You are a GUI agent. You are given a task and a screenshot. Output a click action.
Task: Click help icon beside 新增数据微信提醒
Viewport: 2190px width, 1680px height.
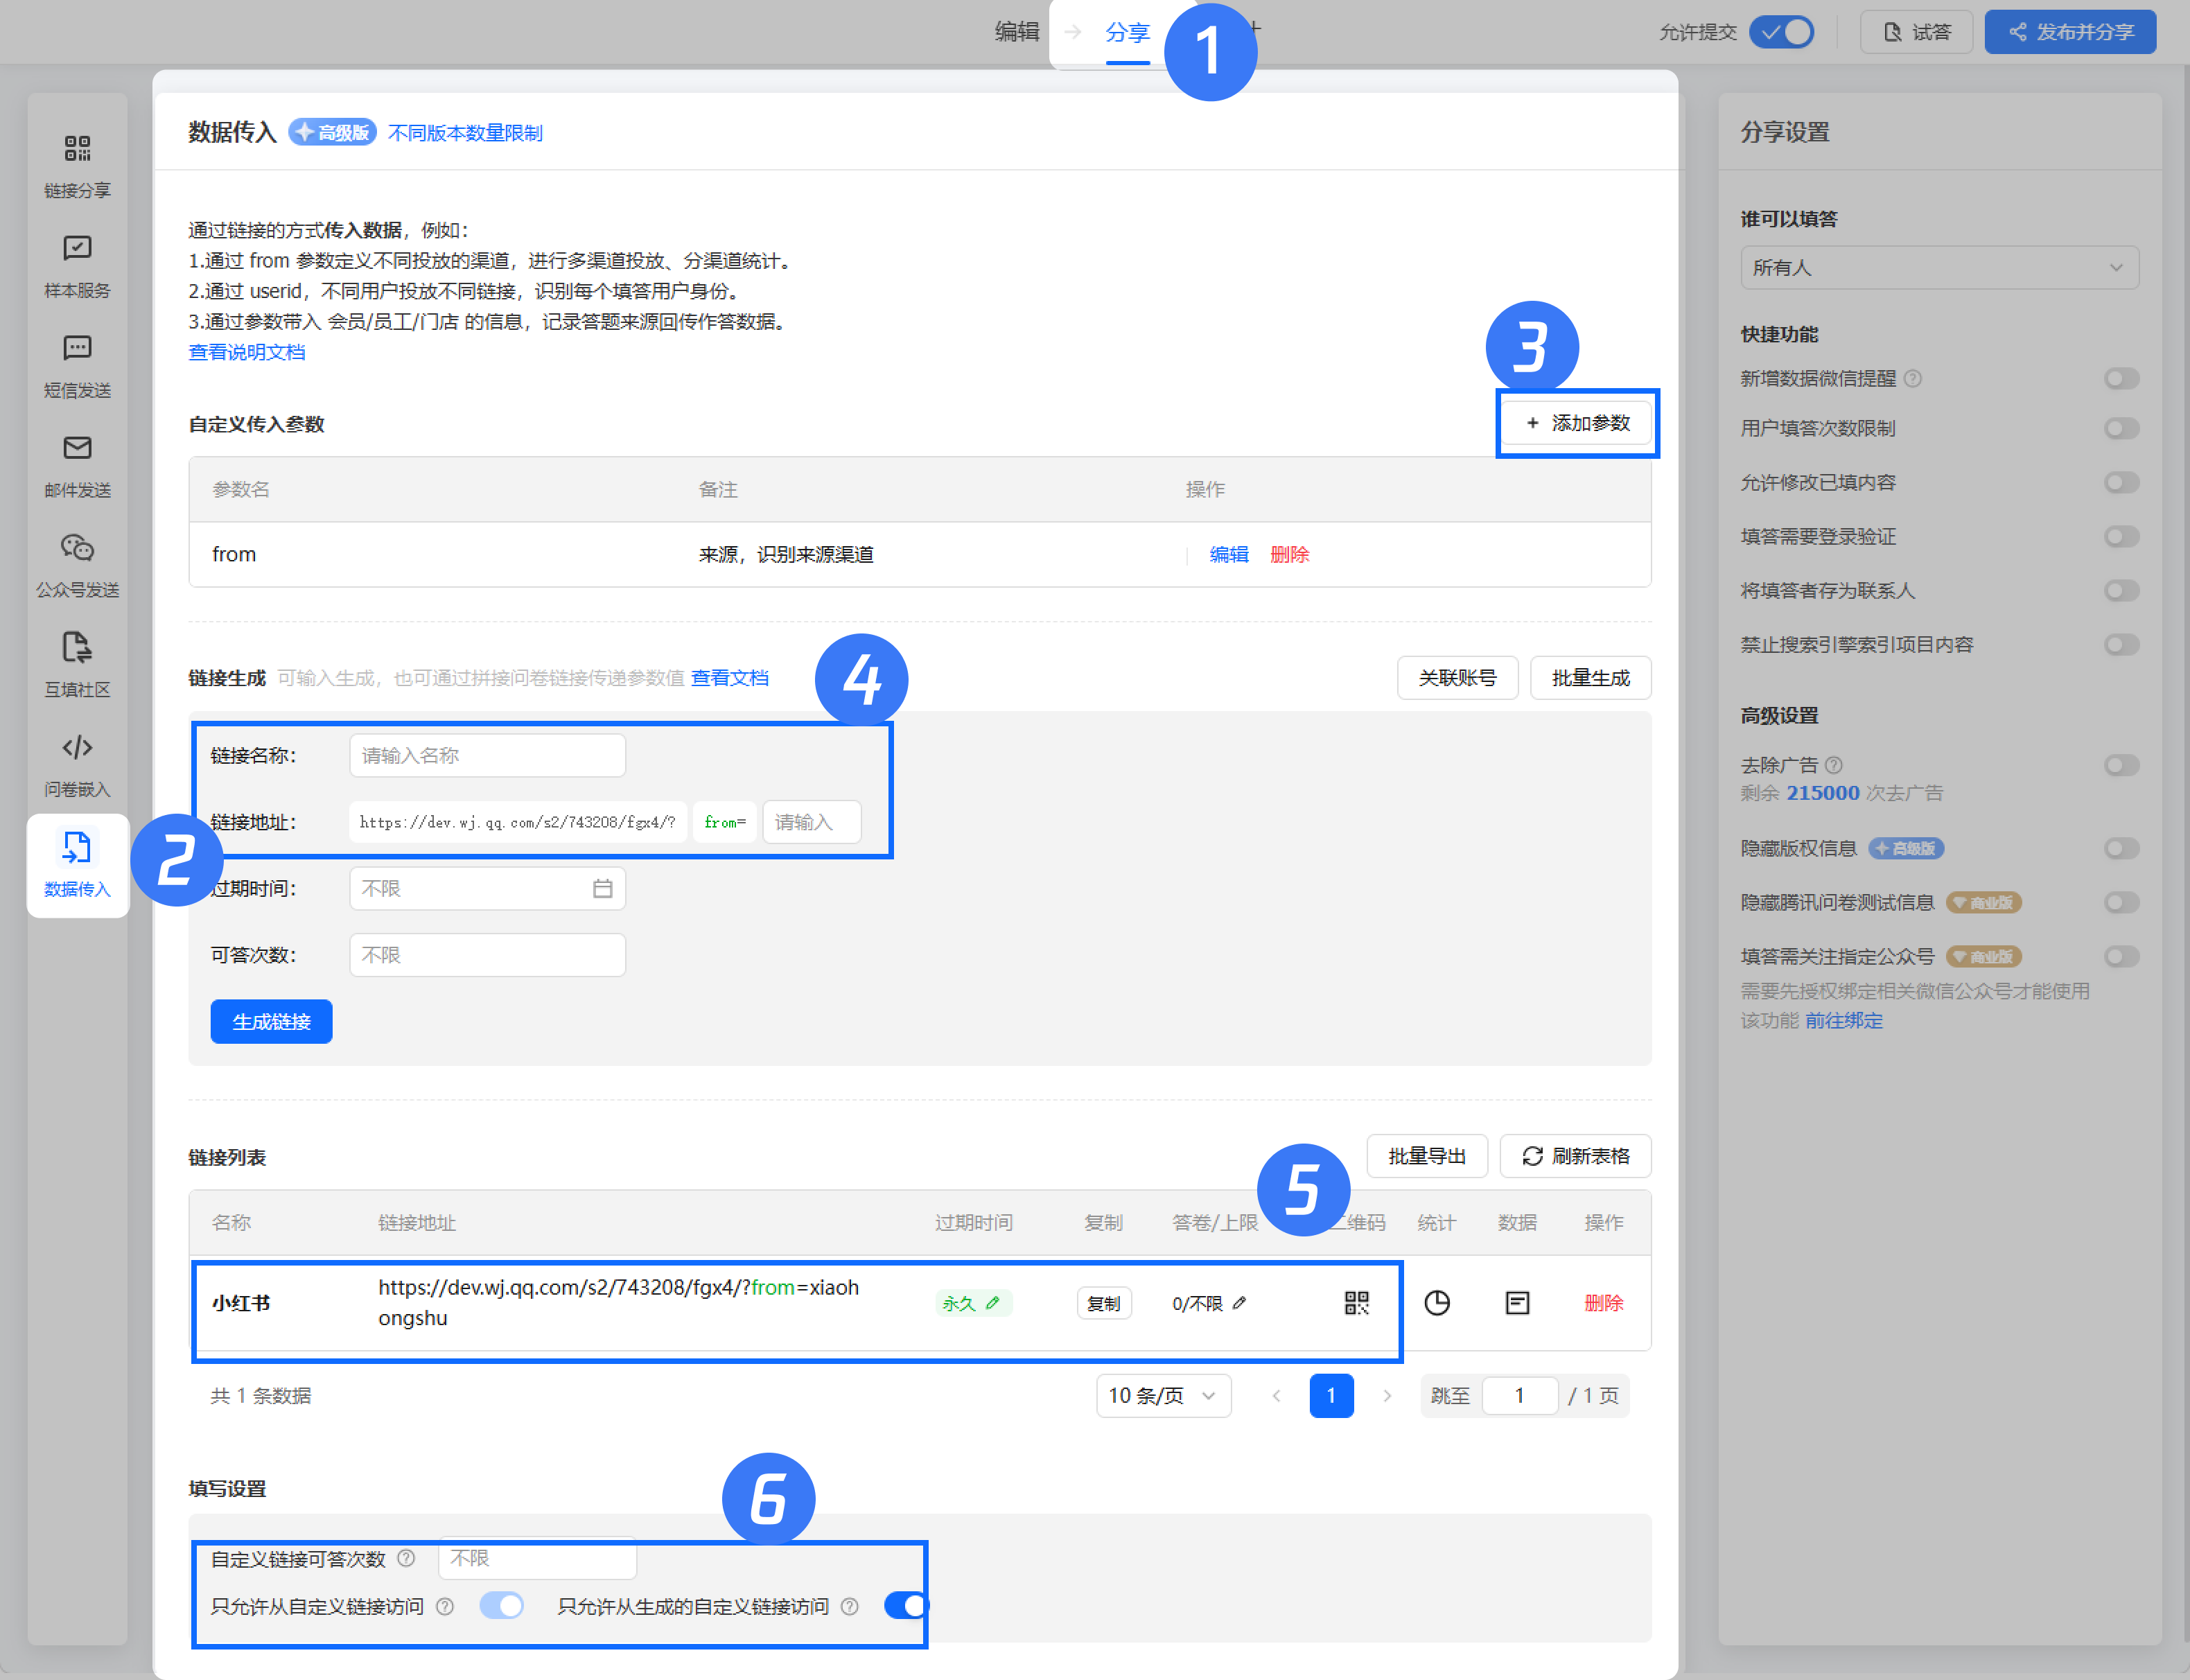coord(1913,378)
